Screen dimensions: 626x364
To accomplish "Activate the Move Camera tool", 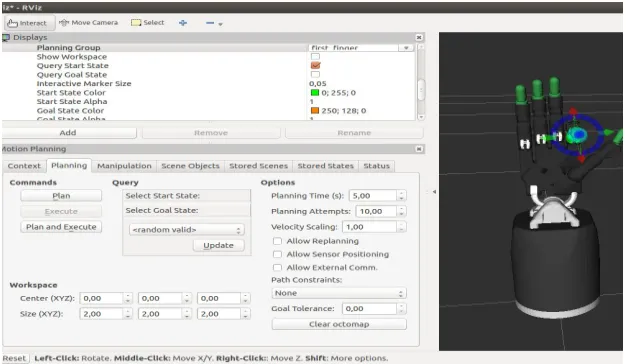I will [89, 23].
